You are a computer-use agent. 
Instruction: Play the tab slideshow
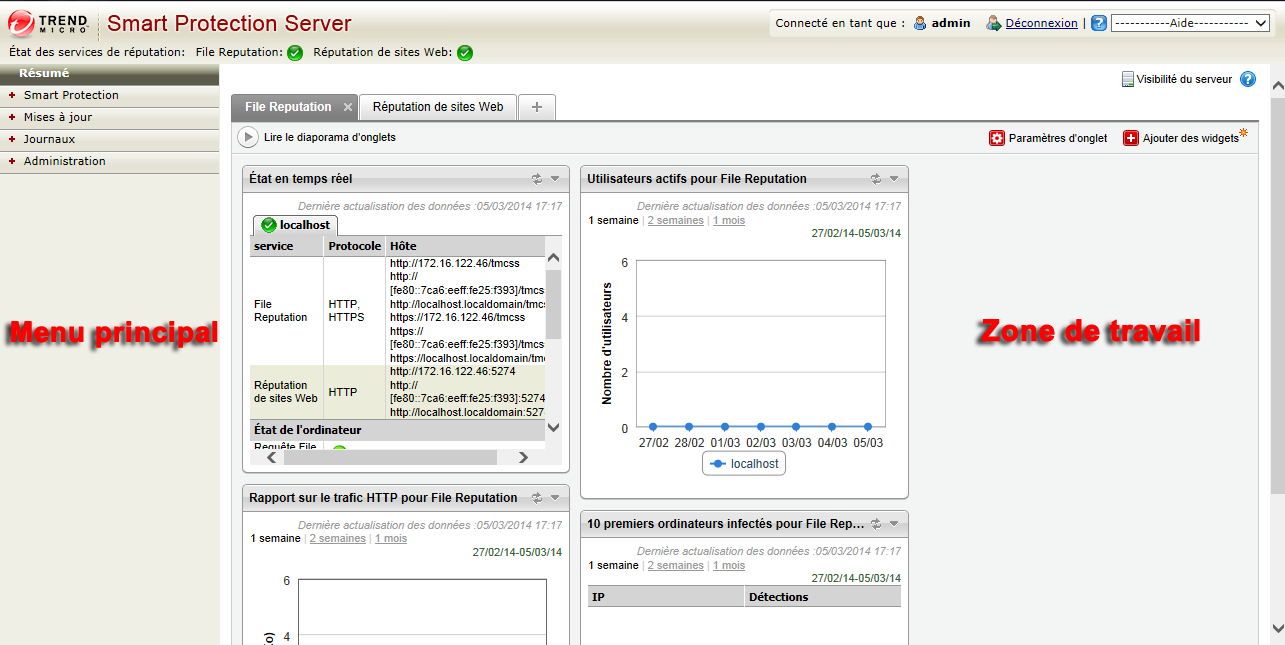(x=247, y=138)
